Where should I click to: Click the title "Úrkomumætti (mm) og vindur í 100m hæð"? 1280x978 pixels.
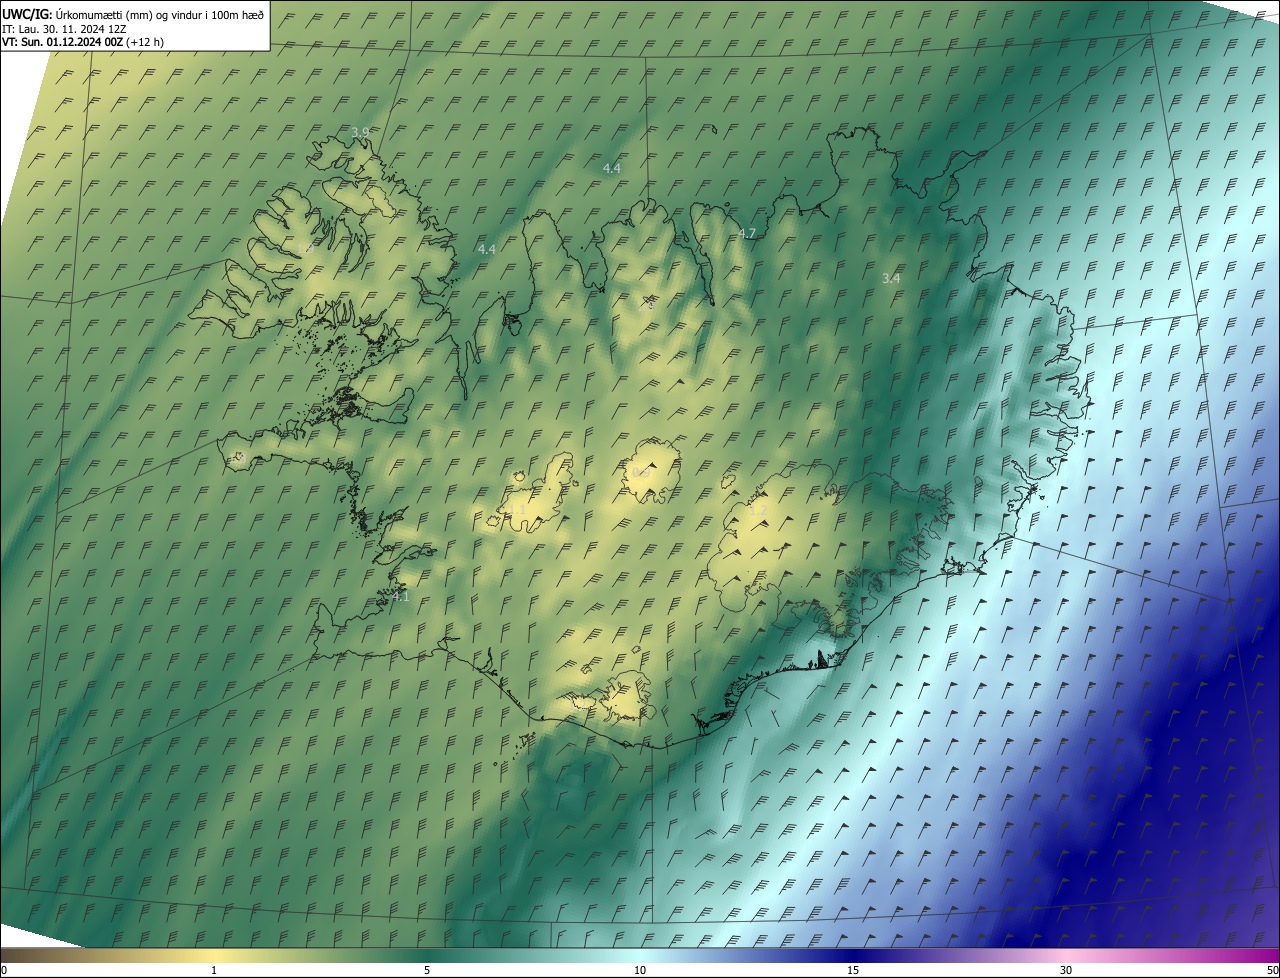[x=161, y=13]
